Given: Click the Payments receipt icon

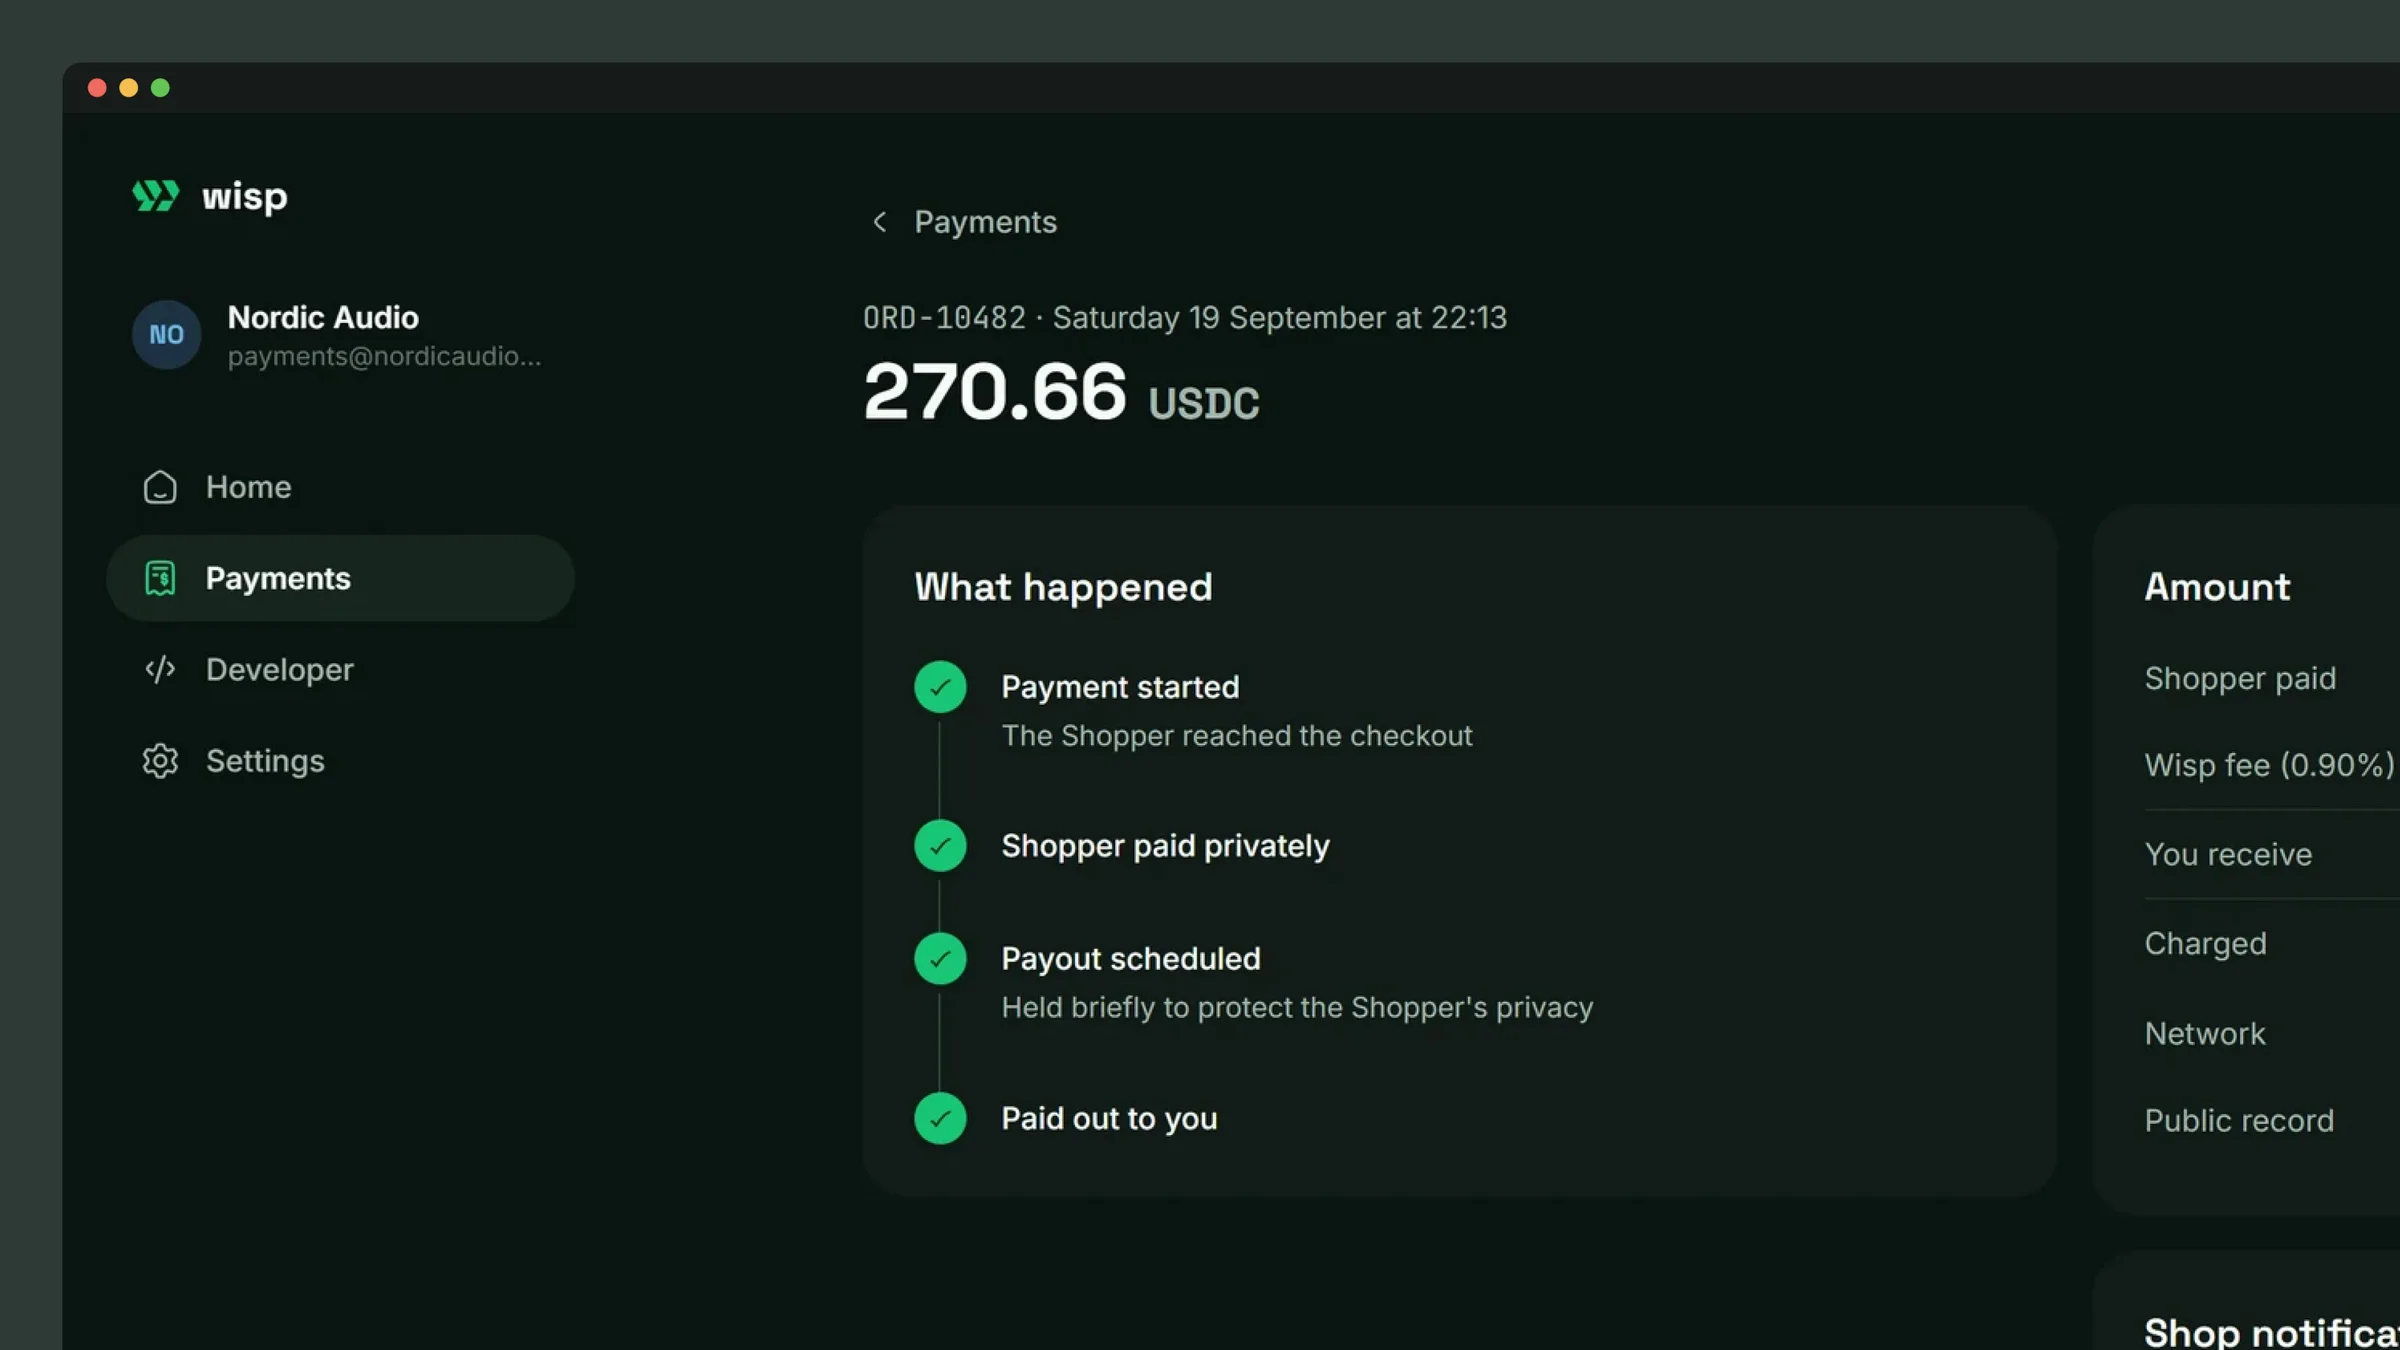Looking at the screenshot, I should [160, 578].
